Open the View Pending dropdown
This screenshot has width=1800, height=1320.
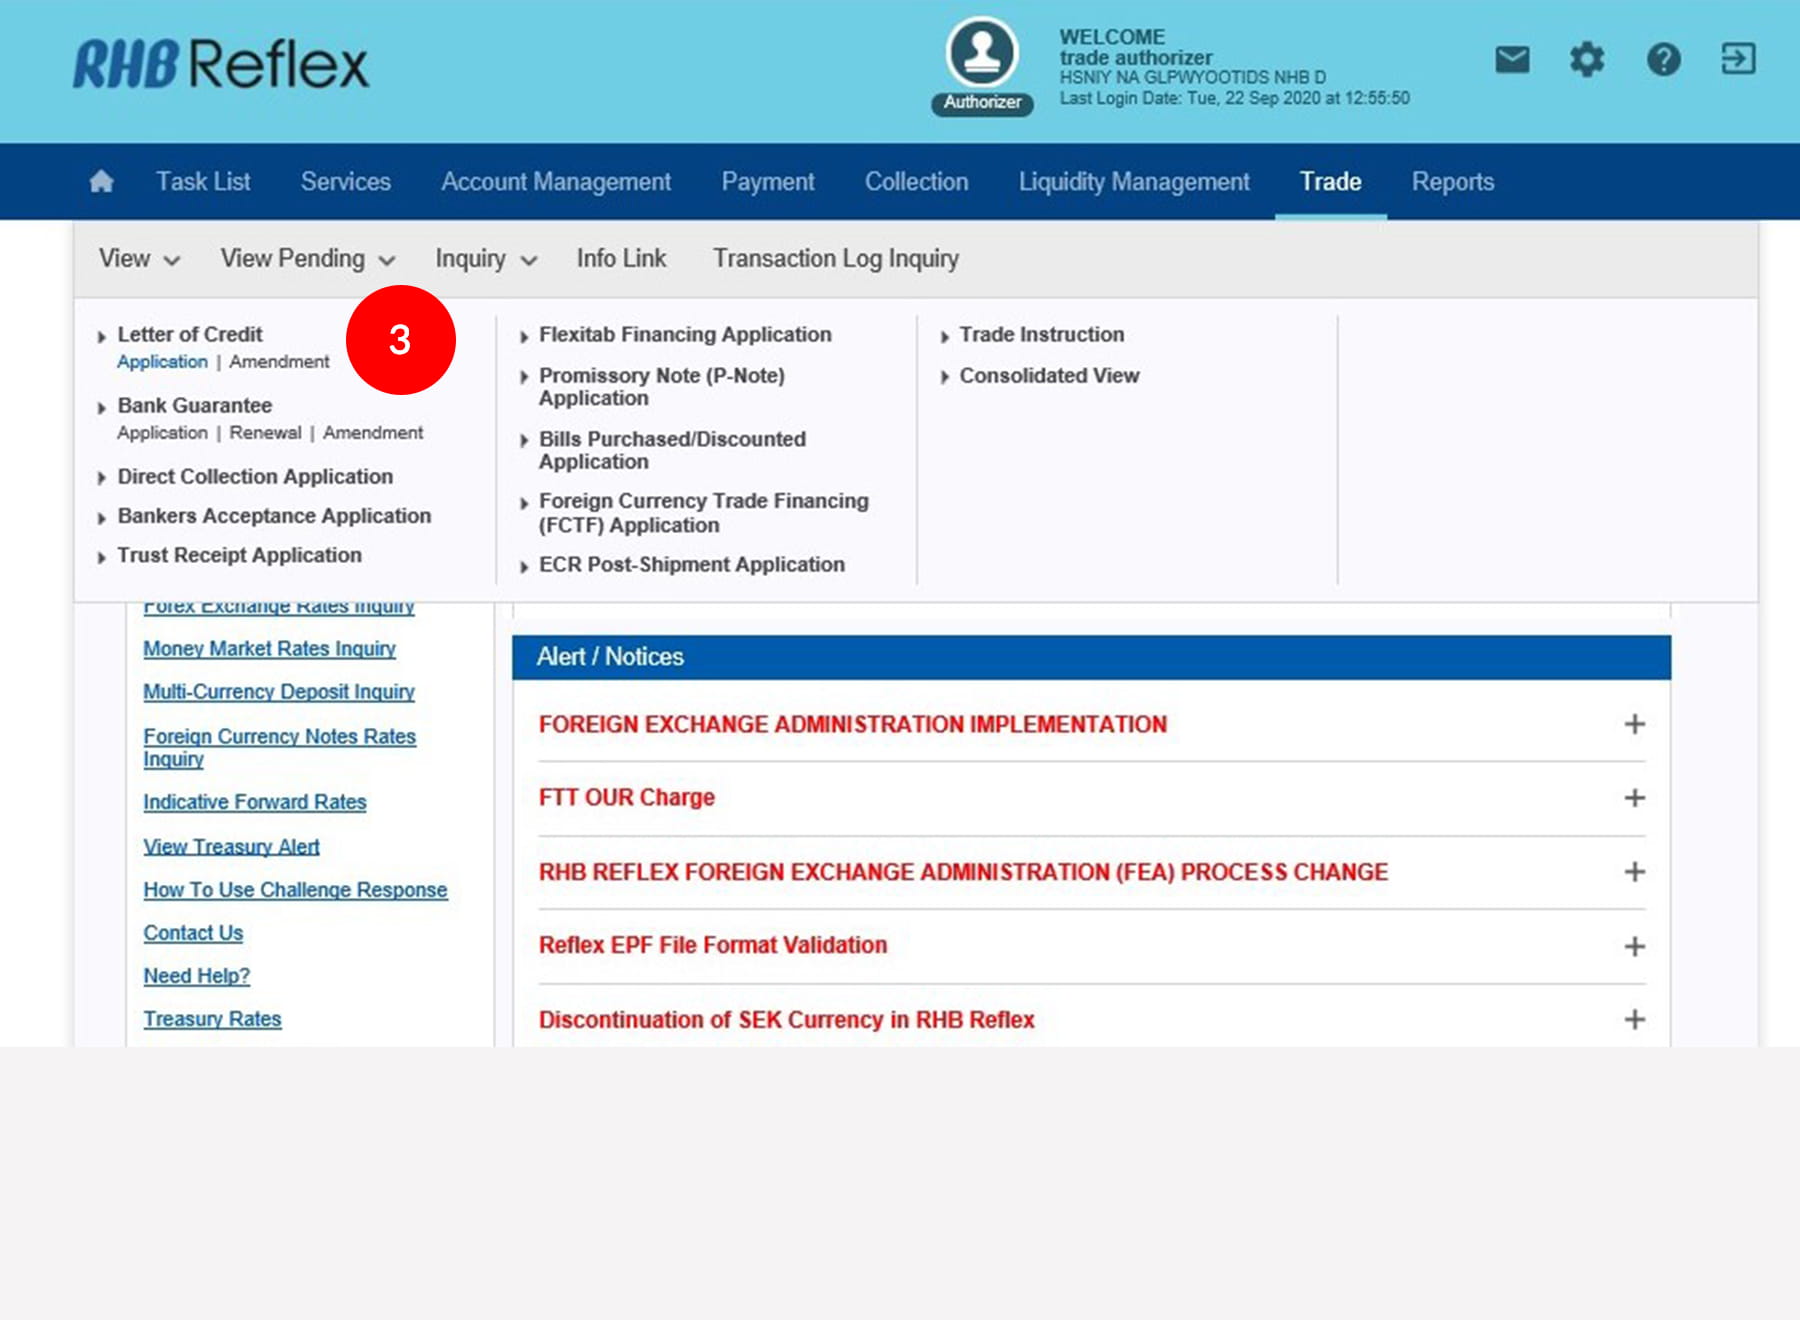coord(307,259)
